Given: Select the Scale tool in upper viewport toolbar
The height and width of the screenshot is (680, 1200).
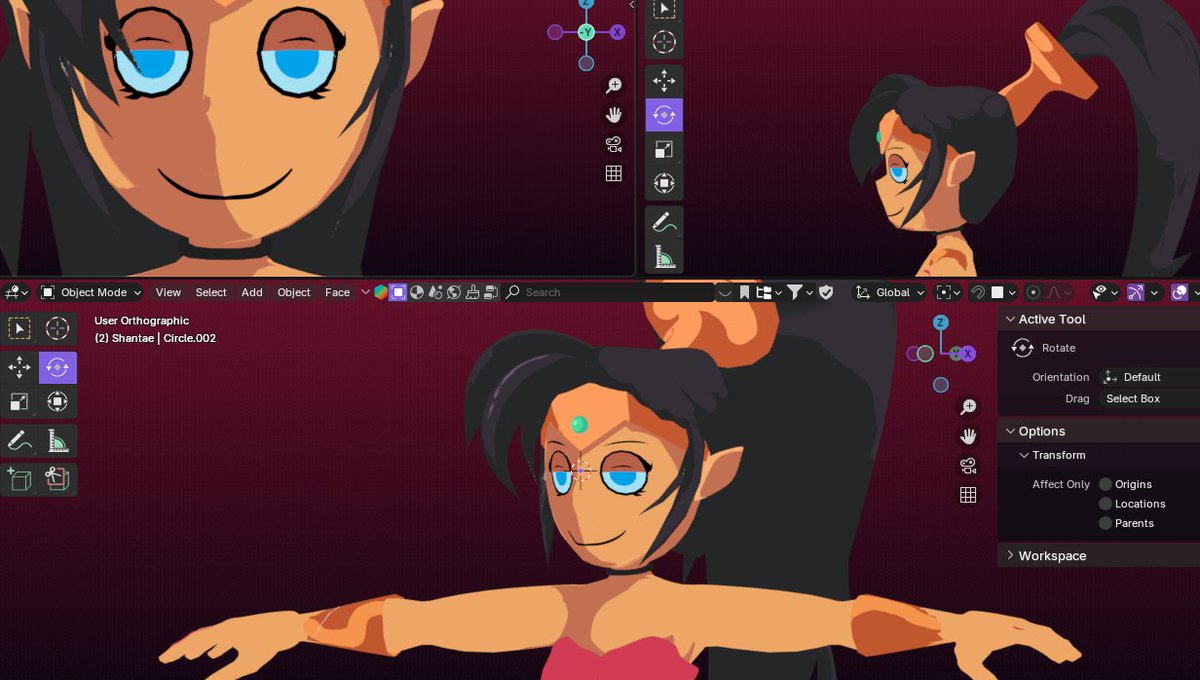Looking at the screenshot, I should (664, 149).
